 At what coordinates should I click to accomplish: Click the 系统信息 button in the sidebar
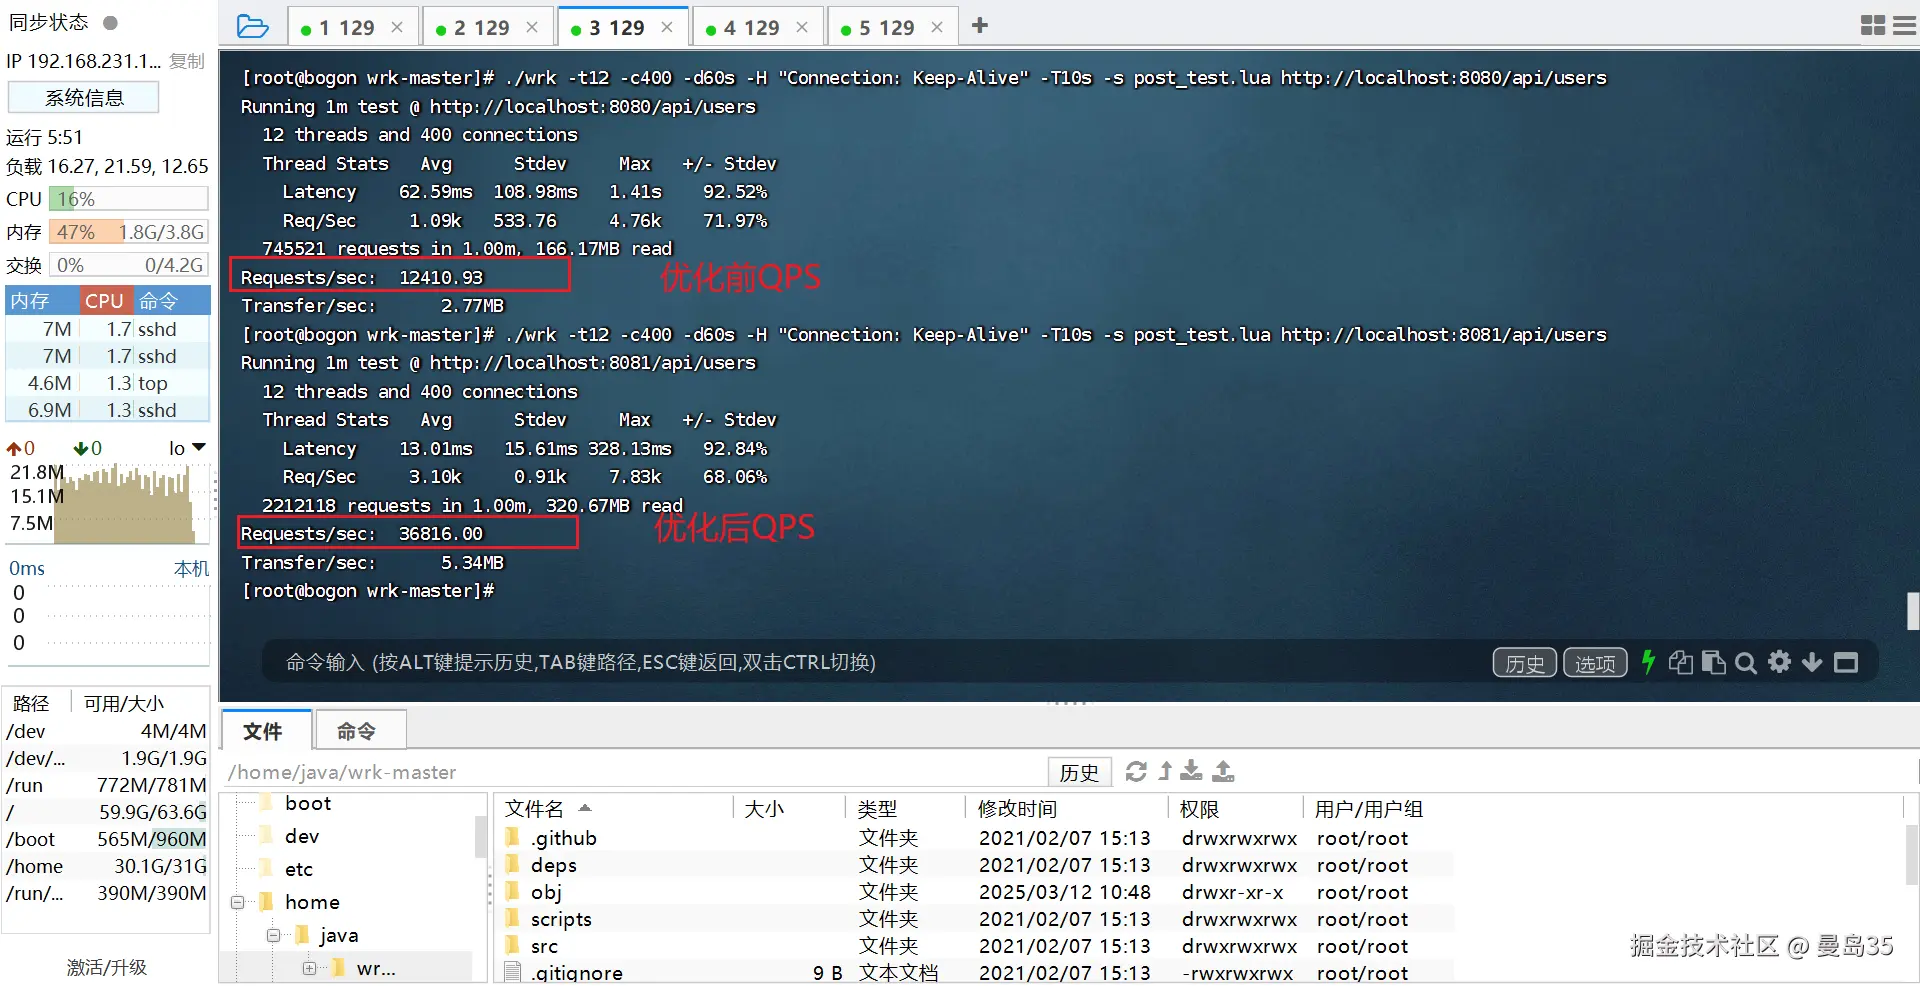point(83,96)
